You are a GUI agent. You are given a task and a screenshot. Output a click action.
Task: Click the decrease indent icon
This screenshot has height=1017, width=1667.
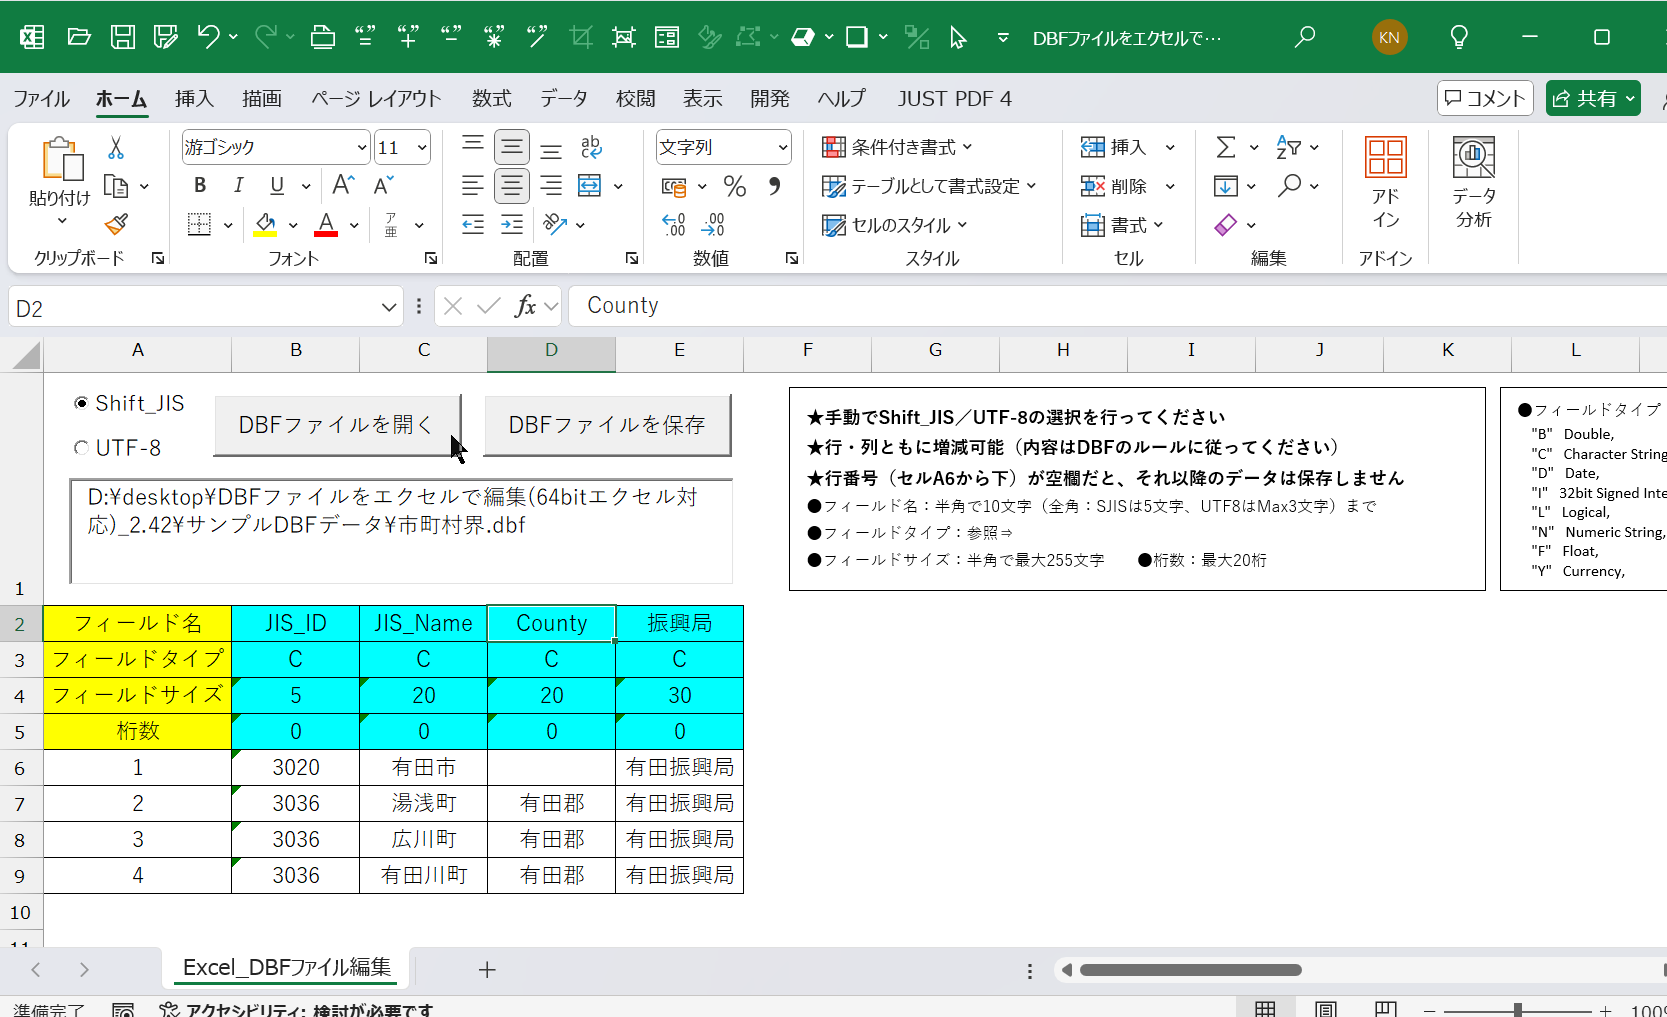pyautogui.click(x=473, y=224)
